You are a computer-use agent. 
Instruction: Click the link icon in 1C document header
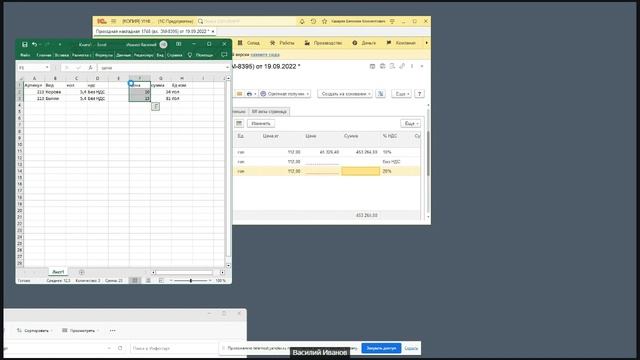(x=402, y=66)
